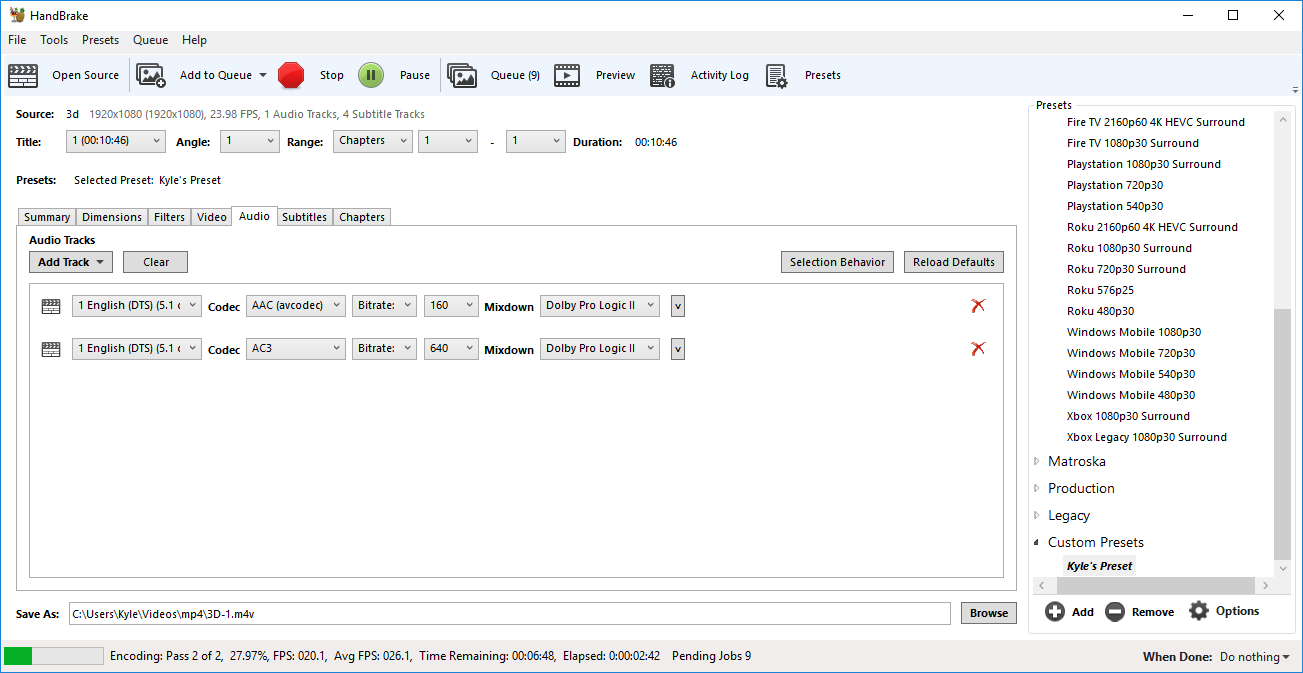Expand advanced options of the AC3 track
The height and width of the screenshot is (673, 1303).
pos(678,349)
